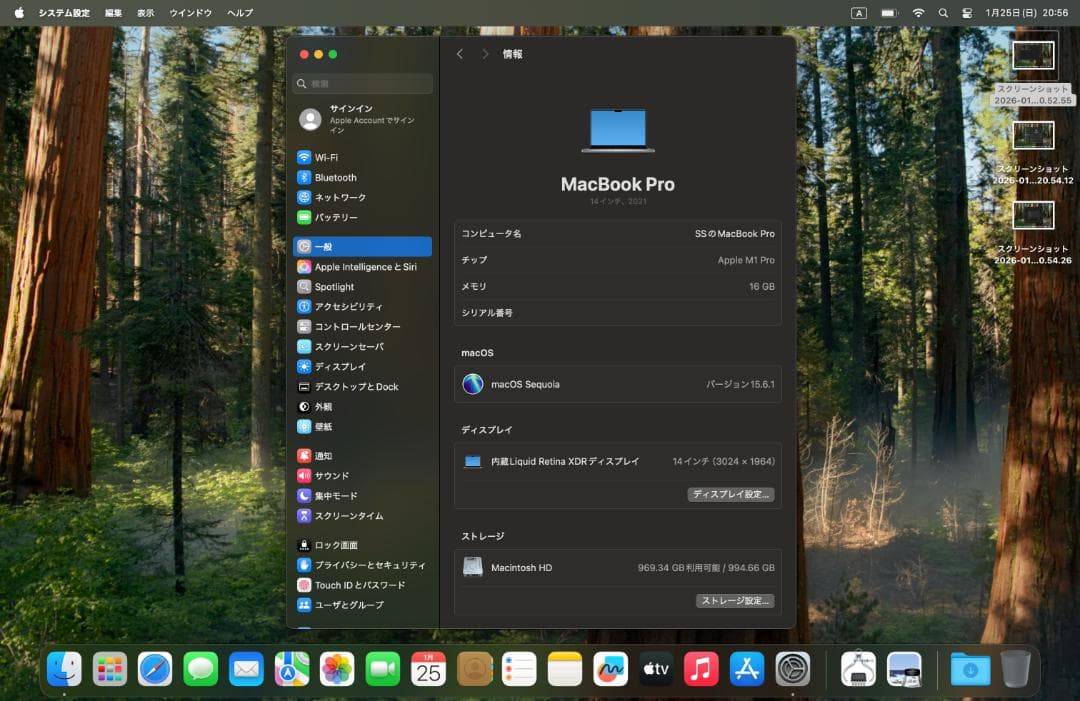Viewport: 1080px width, 701px height.
Task: Open Apple Intelligence と Siri settings
Action: pos(370,267)
